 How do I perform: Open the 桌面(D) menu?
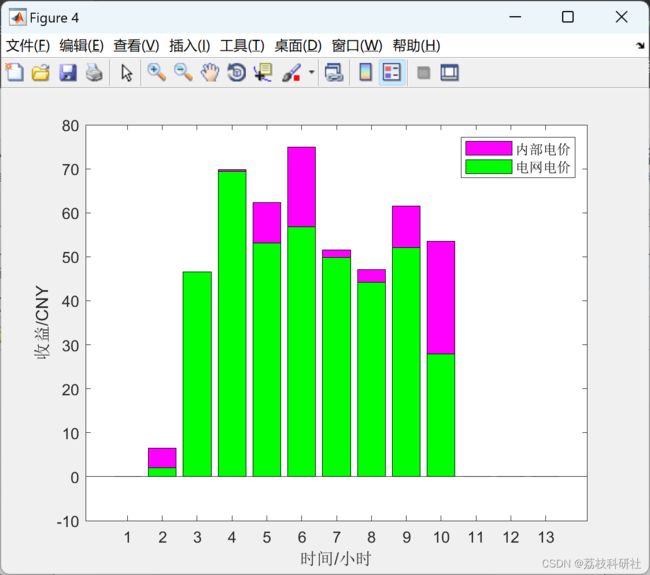[298, 46]
